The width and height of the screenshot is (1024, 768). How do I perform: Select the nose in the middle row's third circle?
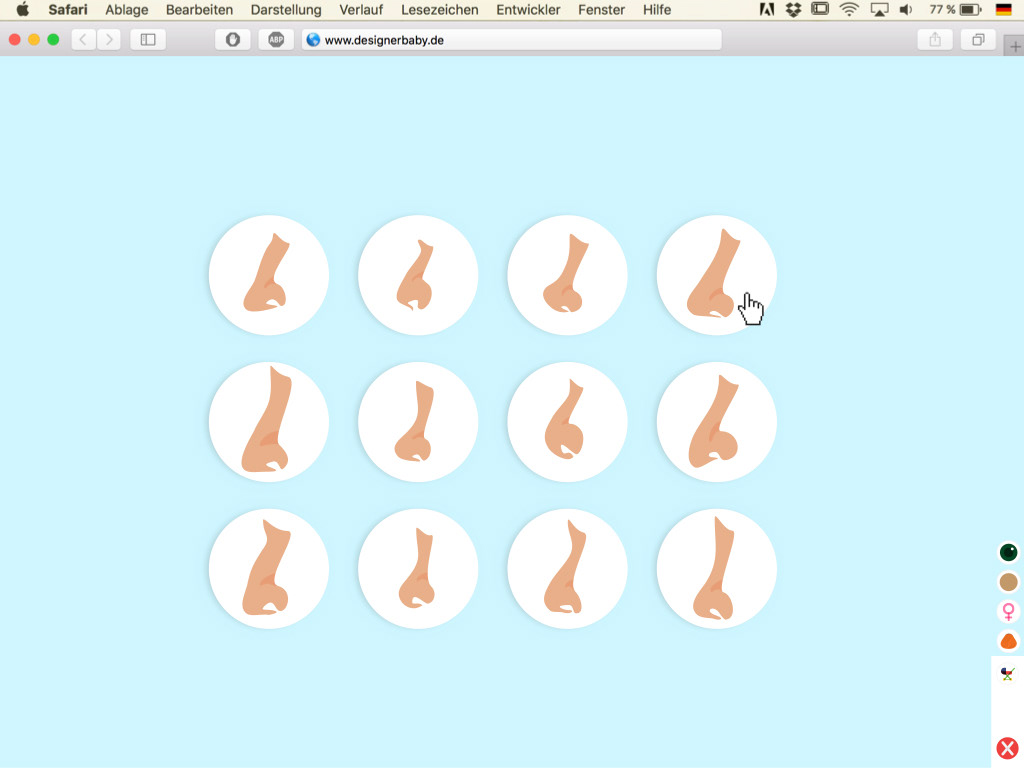pos(568,422)
